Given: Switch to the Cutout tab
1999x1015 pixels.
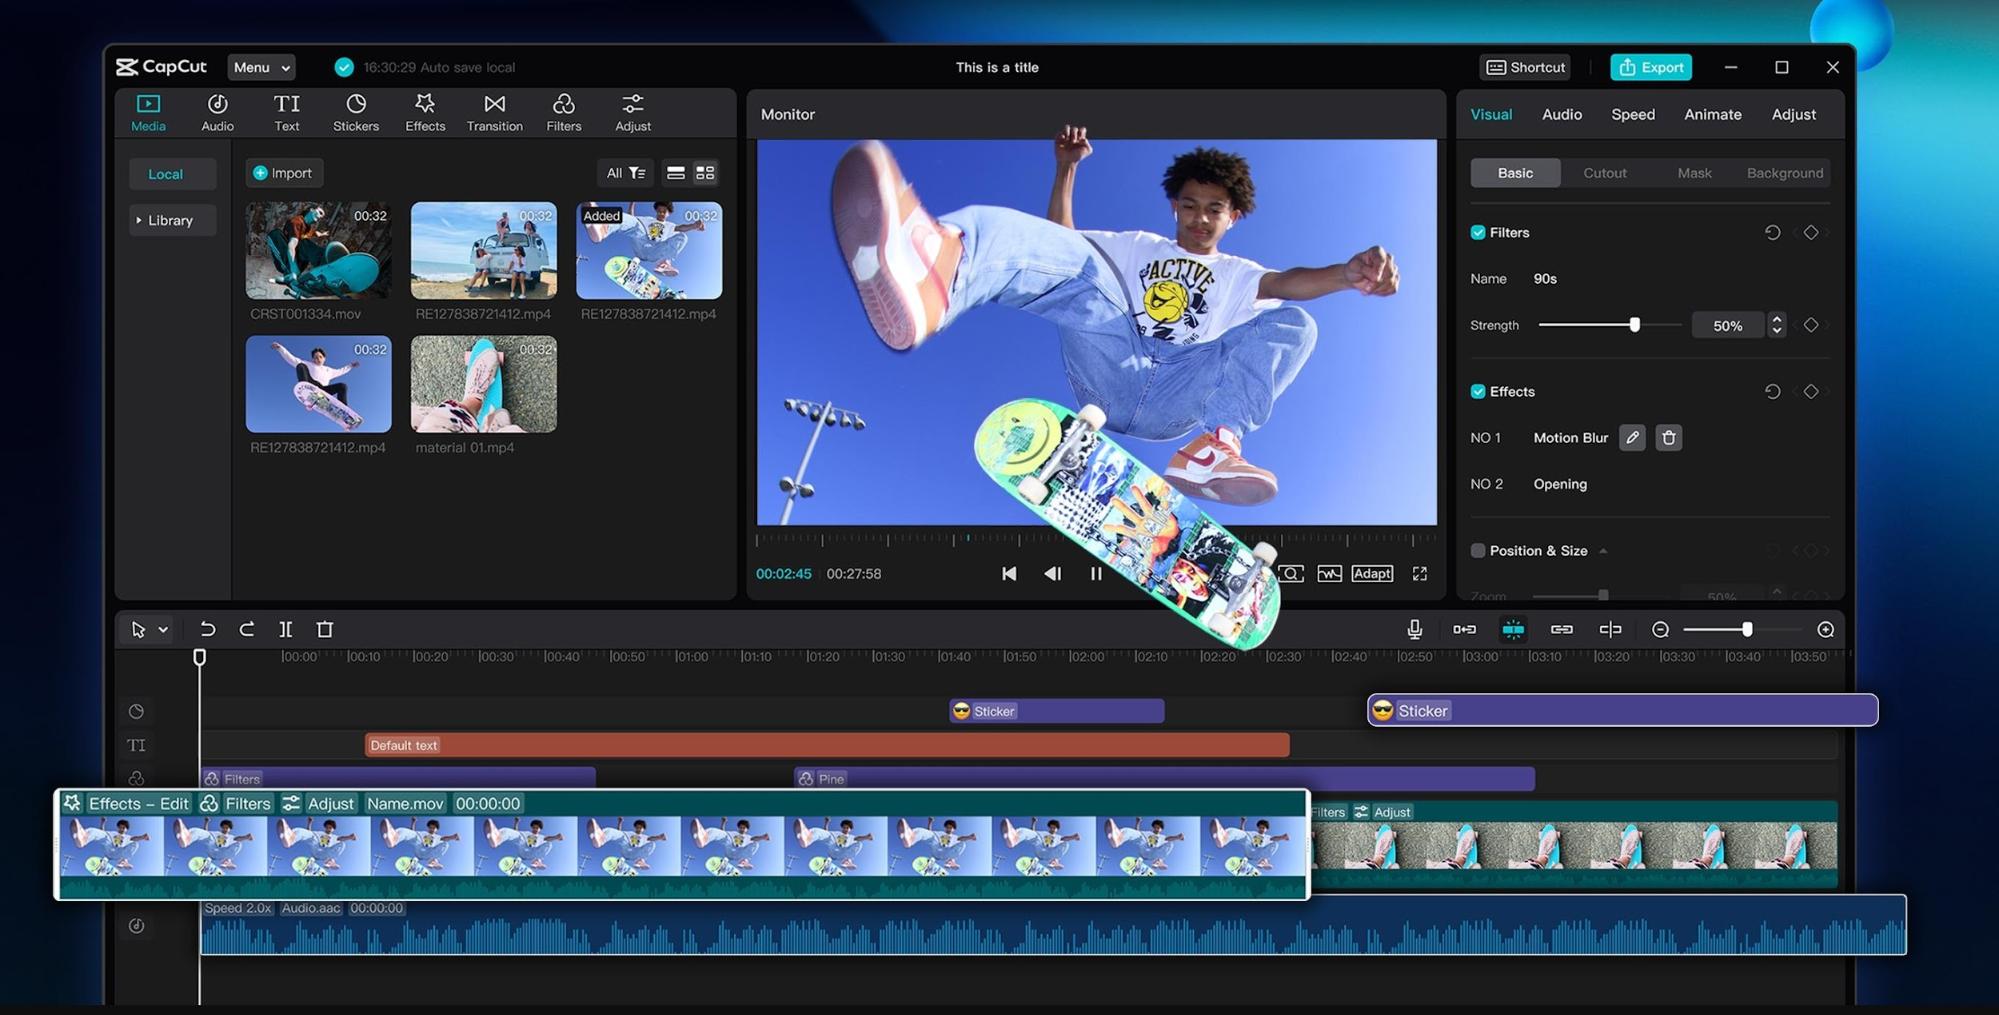Looking at the screenshot, I should point(1604,172).
